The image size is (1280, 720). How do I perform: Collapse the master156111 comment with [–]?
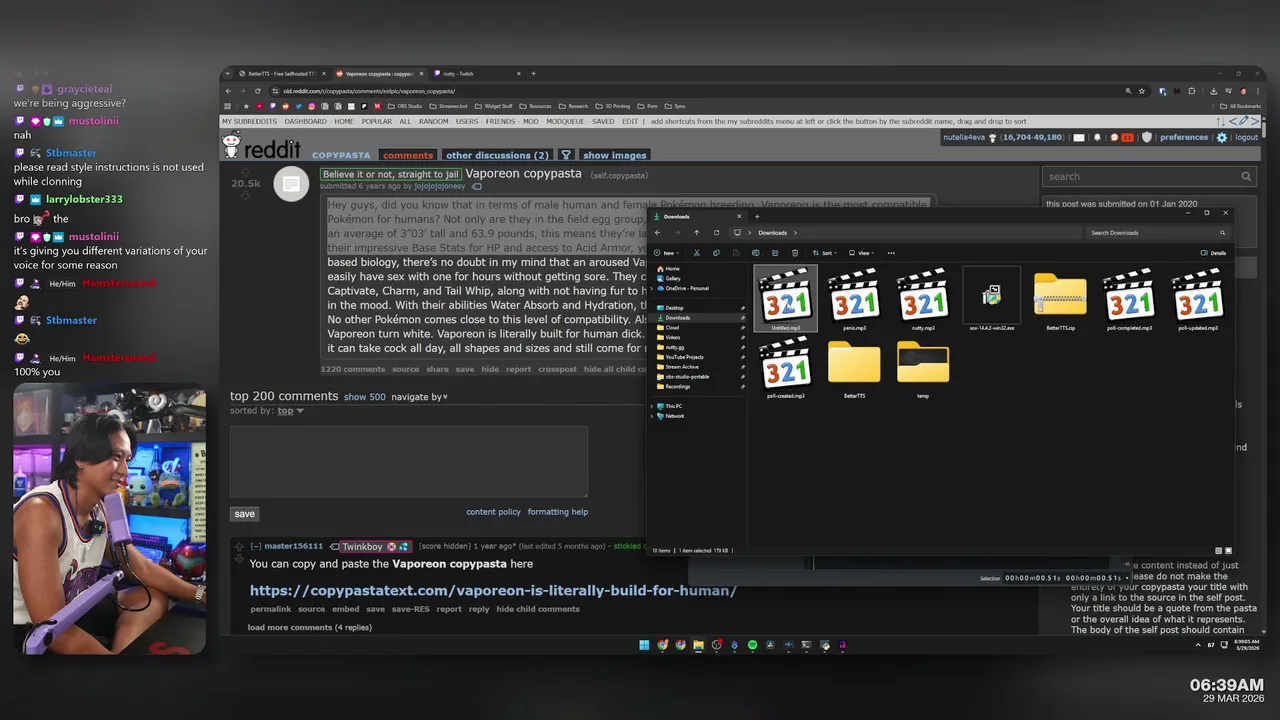[256, 546]
